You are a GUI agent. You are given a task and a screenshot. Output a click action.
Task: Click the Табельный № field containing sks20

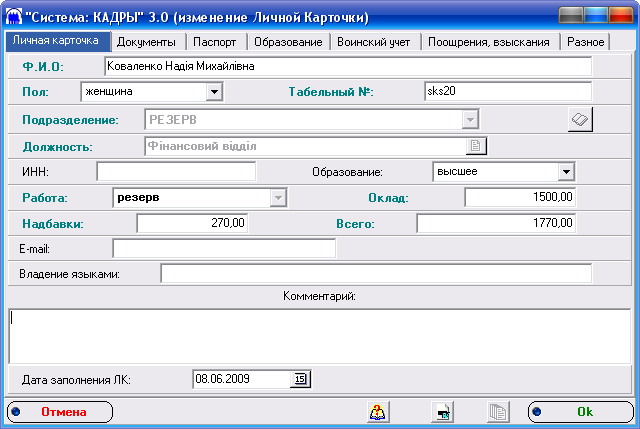[x=508, y=91]
